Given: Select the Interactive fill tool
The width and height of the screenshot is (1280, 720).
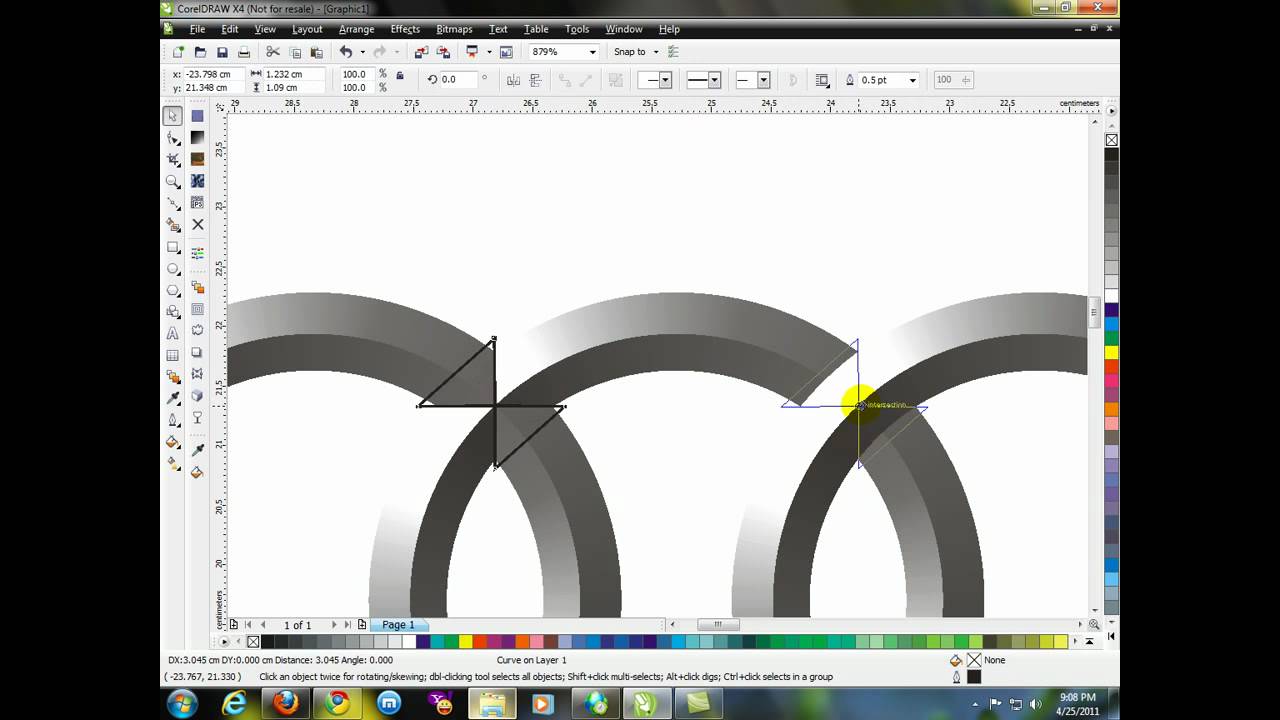Looking at the screenshot, I should pyautogui.click(x=173, y=464).
